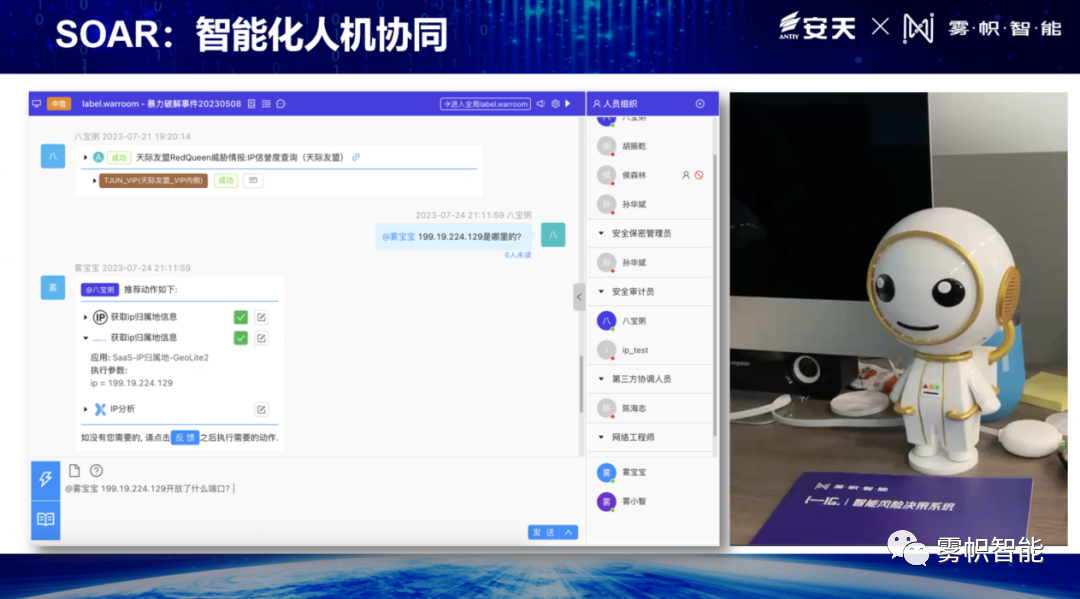Expand the TJUN_VIP row arrow
Viewport: 1080px width, 599px height.
(x=94, y=180)
